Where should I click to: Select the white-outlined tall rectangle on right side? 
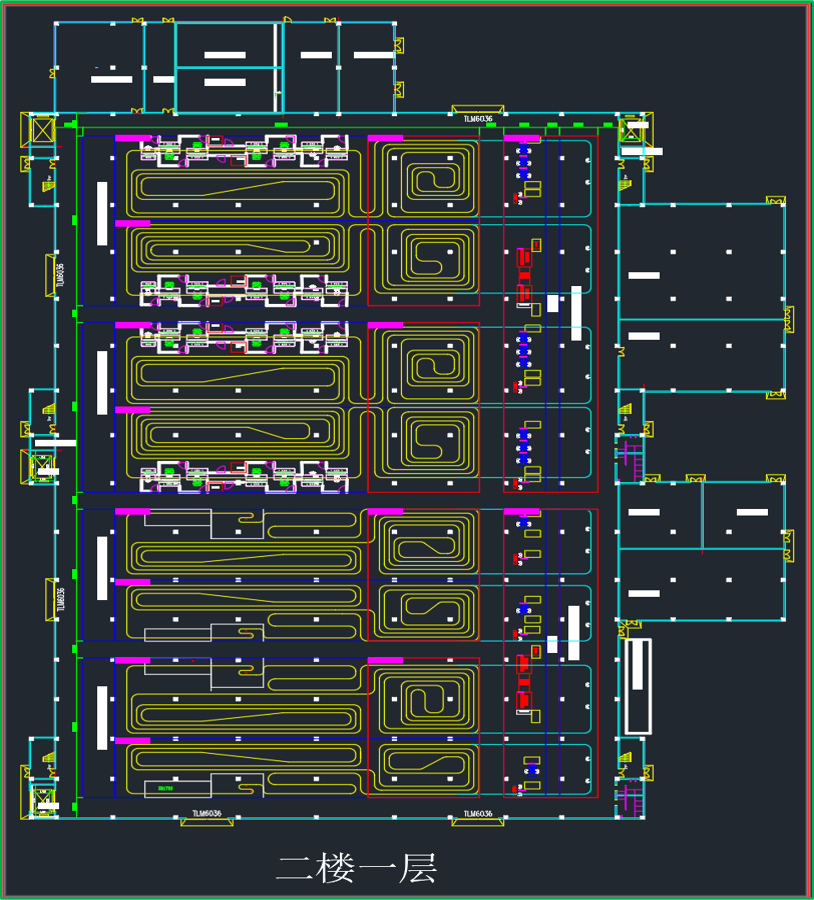(637, 686)
